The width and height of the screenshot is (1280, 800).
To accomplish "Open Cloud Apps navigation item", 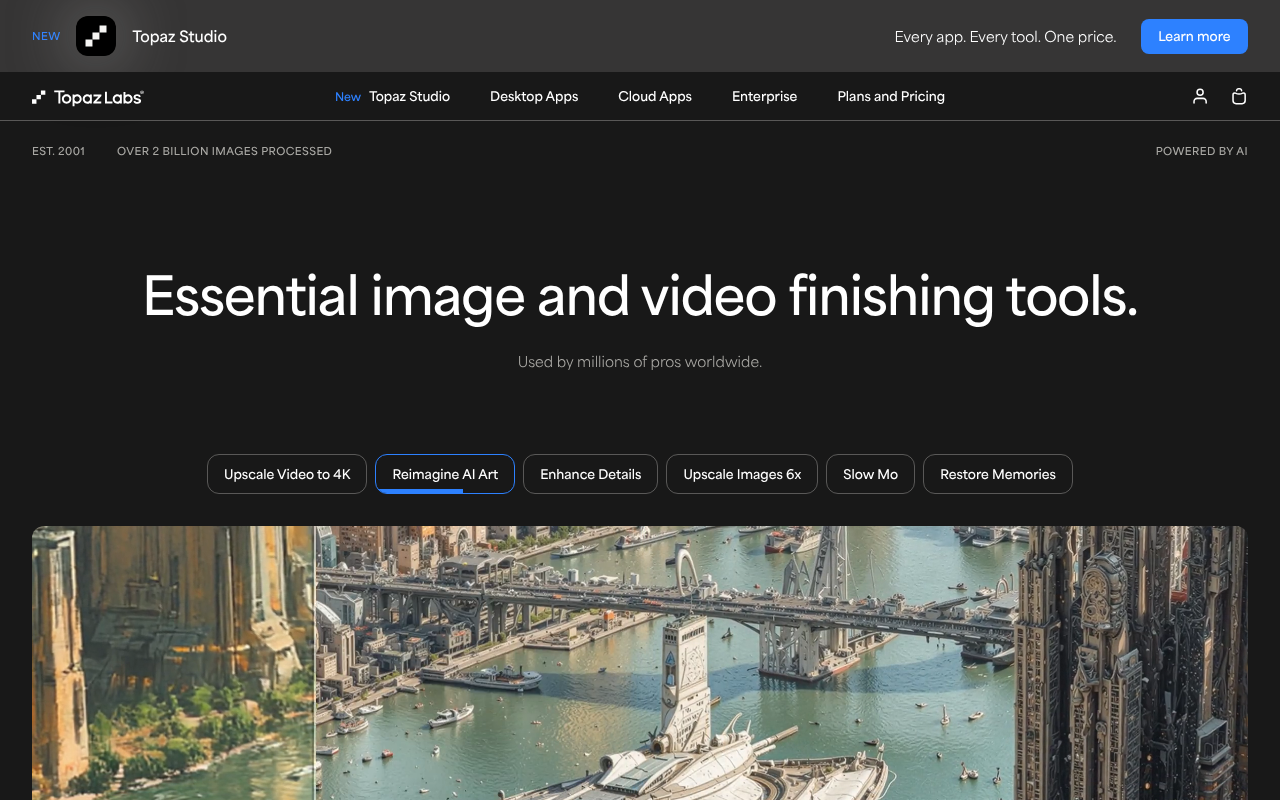I will coord(654,96).
